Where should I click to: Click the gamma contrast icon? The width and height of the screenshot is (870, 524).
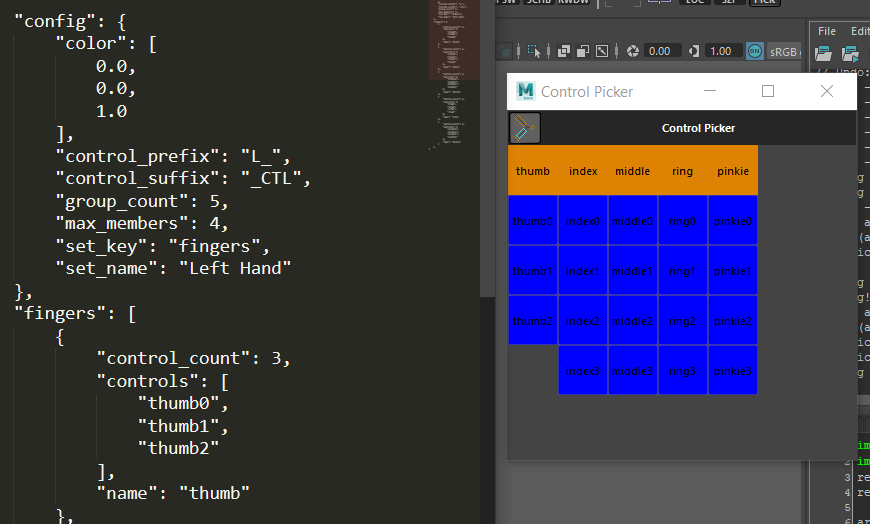692,51
